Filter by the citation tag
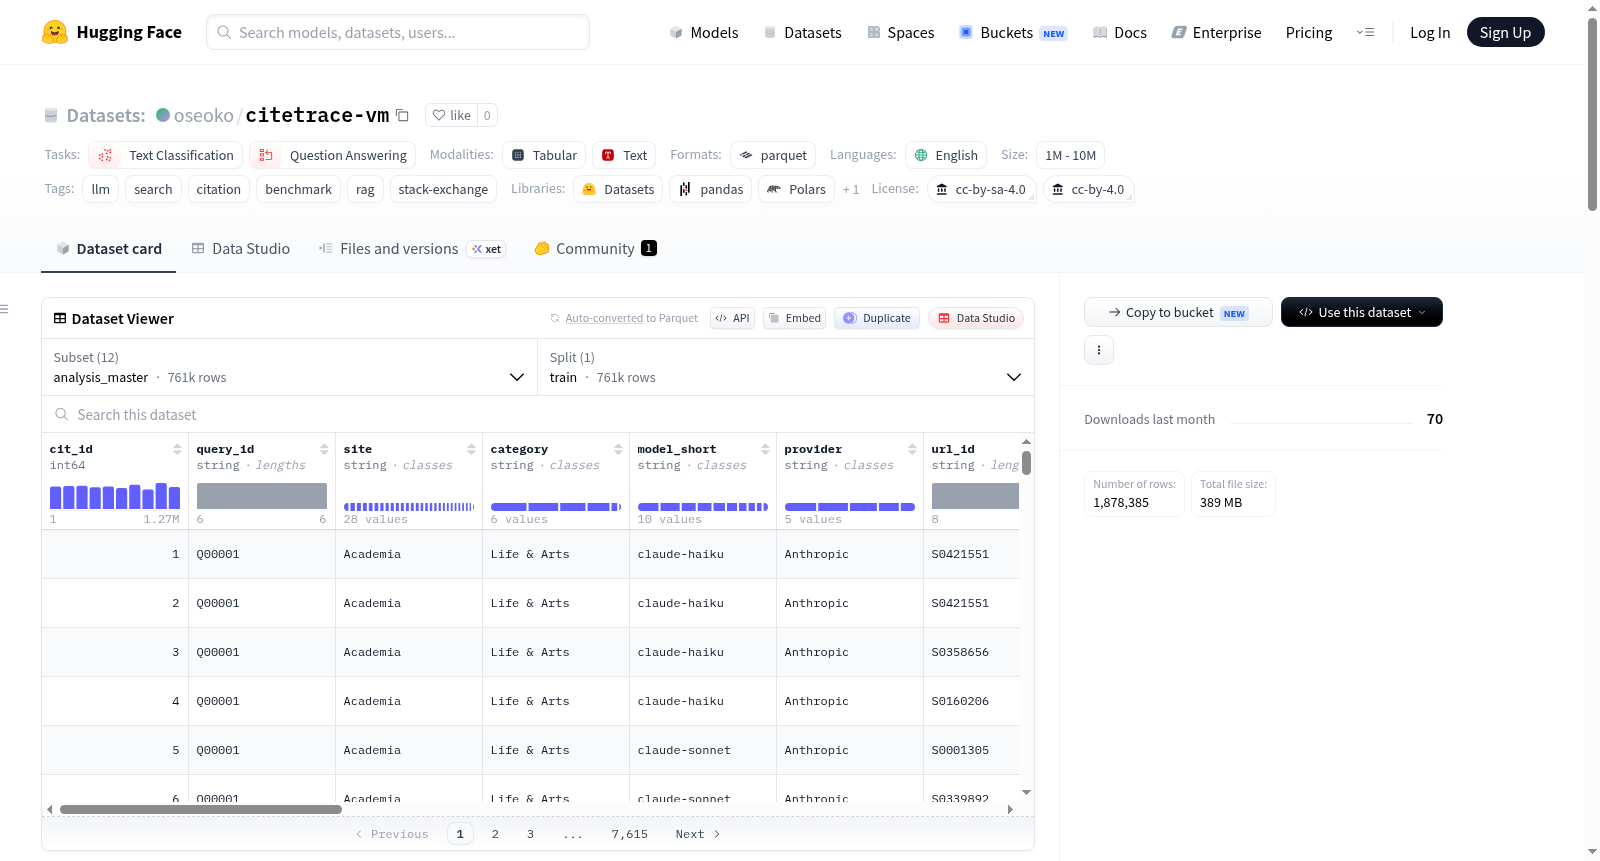The image size is (1600, 861). (x=218, y=189)
